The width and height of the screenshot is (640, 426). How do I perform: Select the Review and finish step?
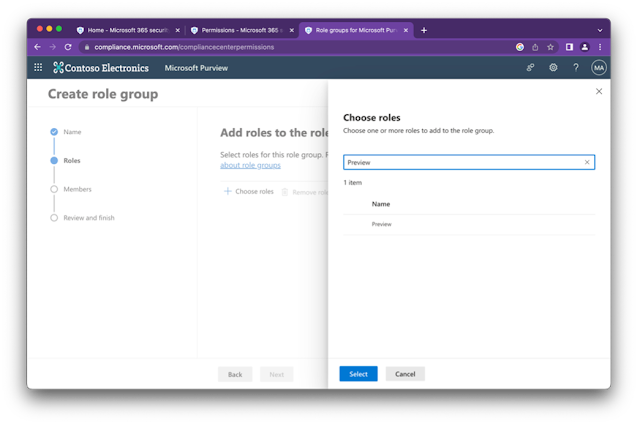pyautogui.click(x=82, y=217)
